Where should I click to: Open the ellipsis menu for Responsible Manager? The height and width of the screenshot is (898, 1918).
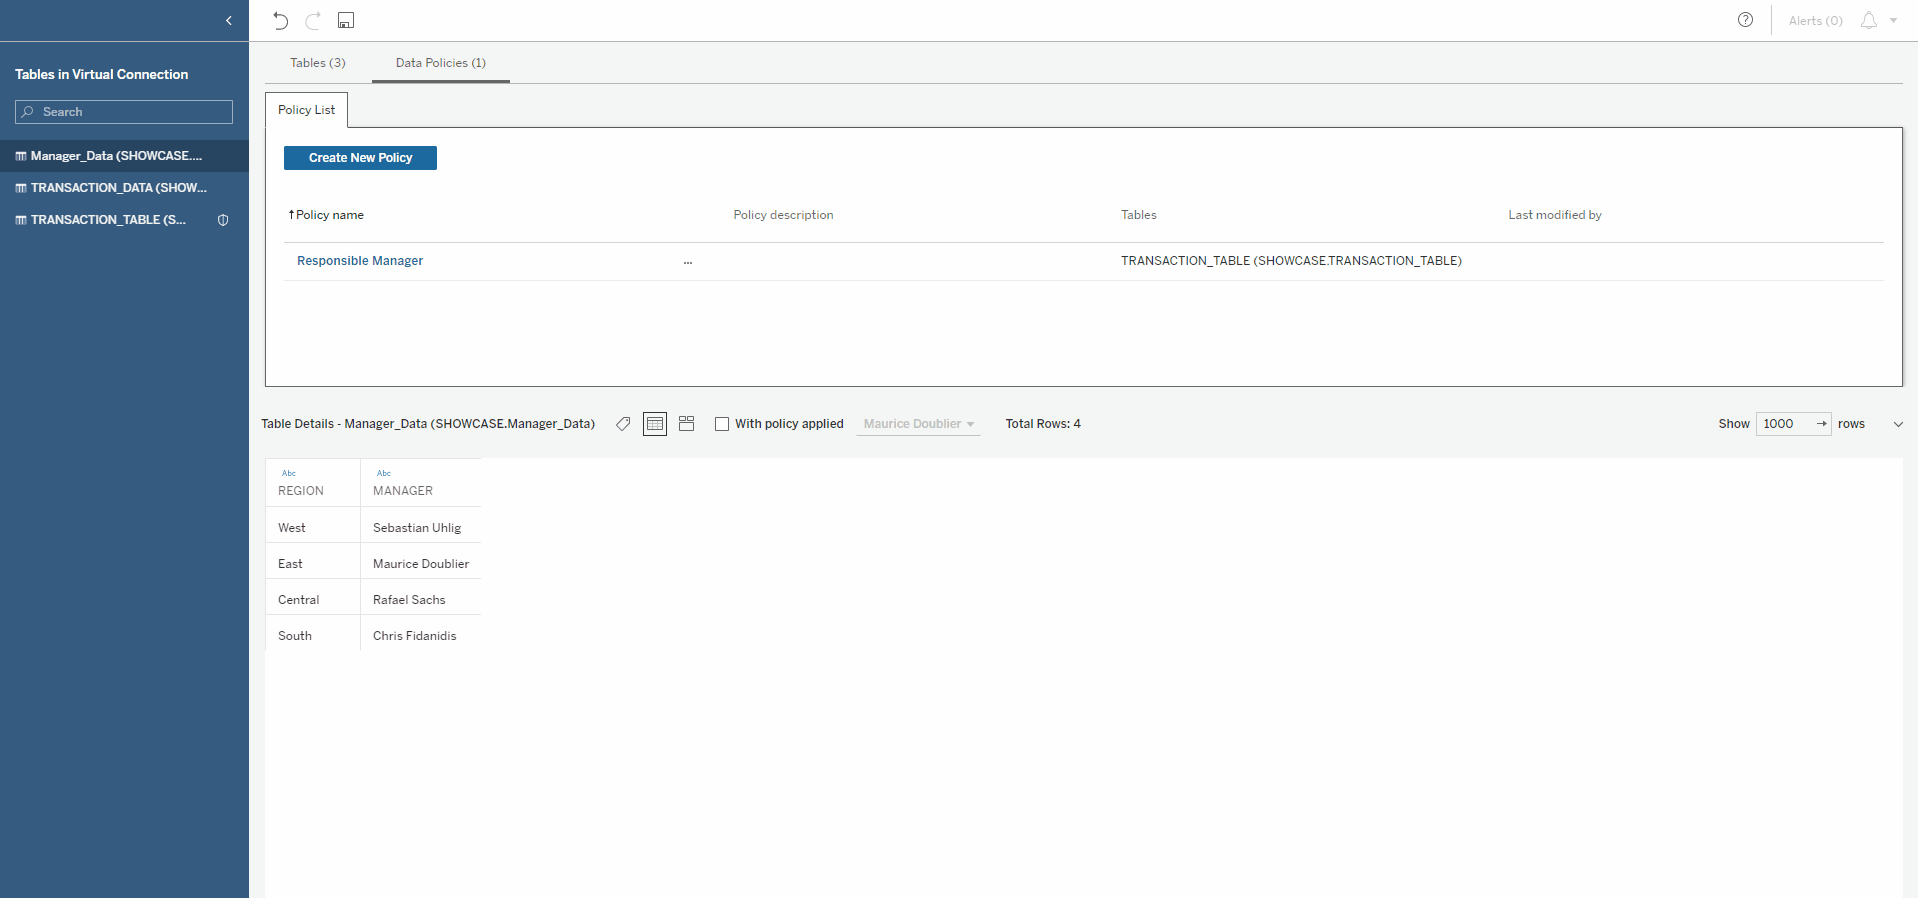[x=688, y=262]
